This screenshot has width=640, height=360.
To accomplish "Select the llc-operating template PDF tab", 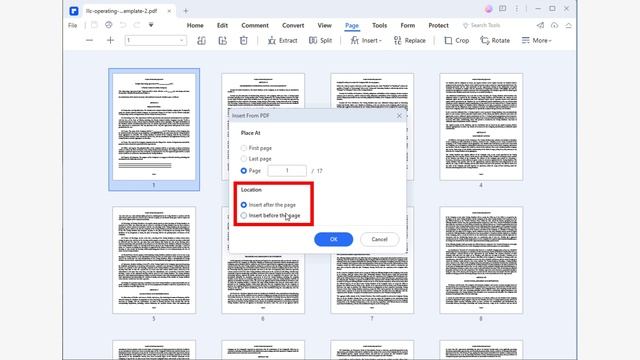I will tap(122, 11).
